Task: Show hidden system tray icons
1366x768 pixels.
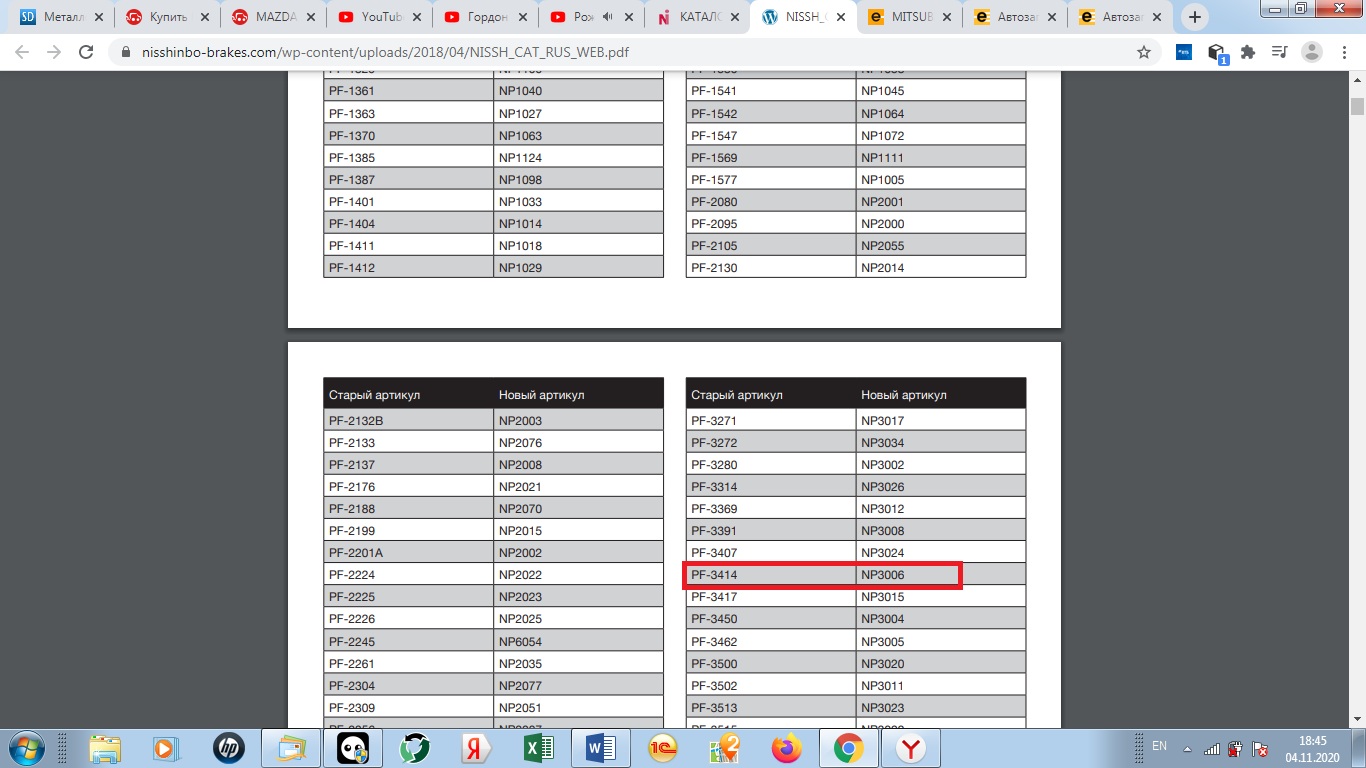Action: [1187, 748]
